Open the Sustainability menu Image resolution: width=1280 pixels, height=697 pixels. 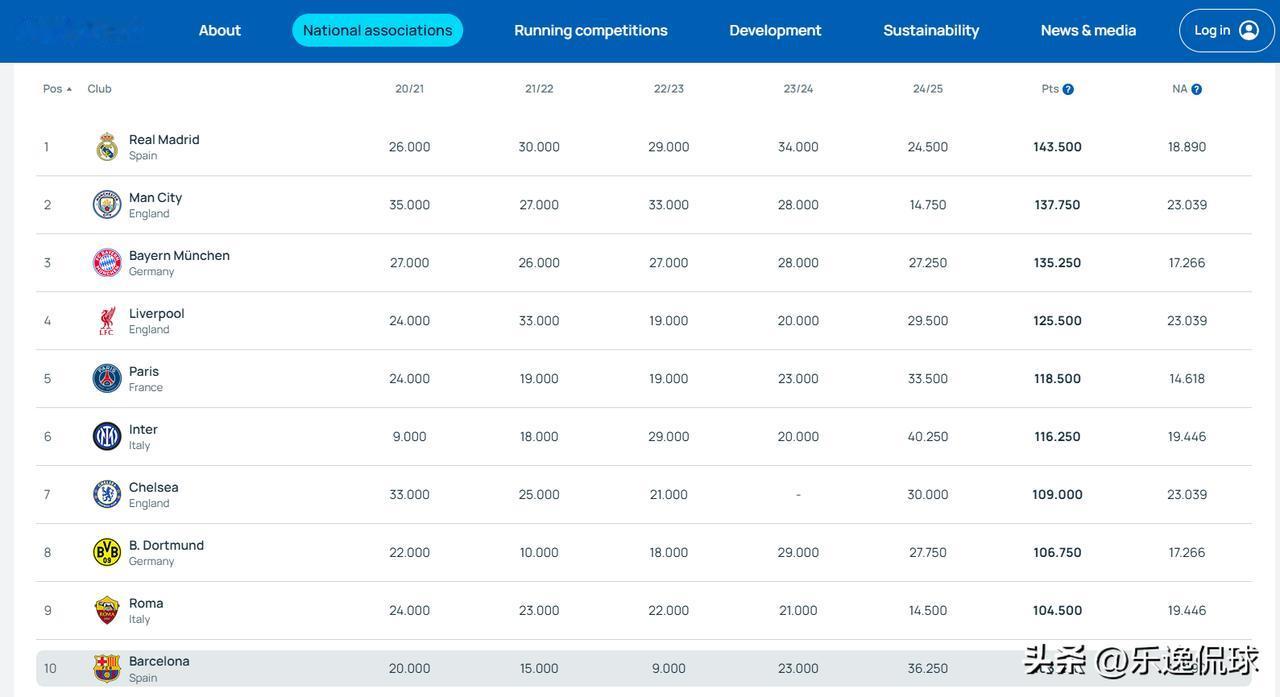point(931,30)
